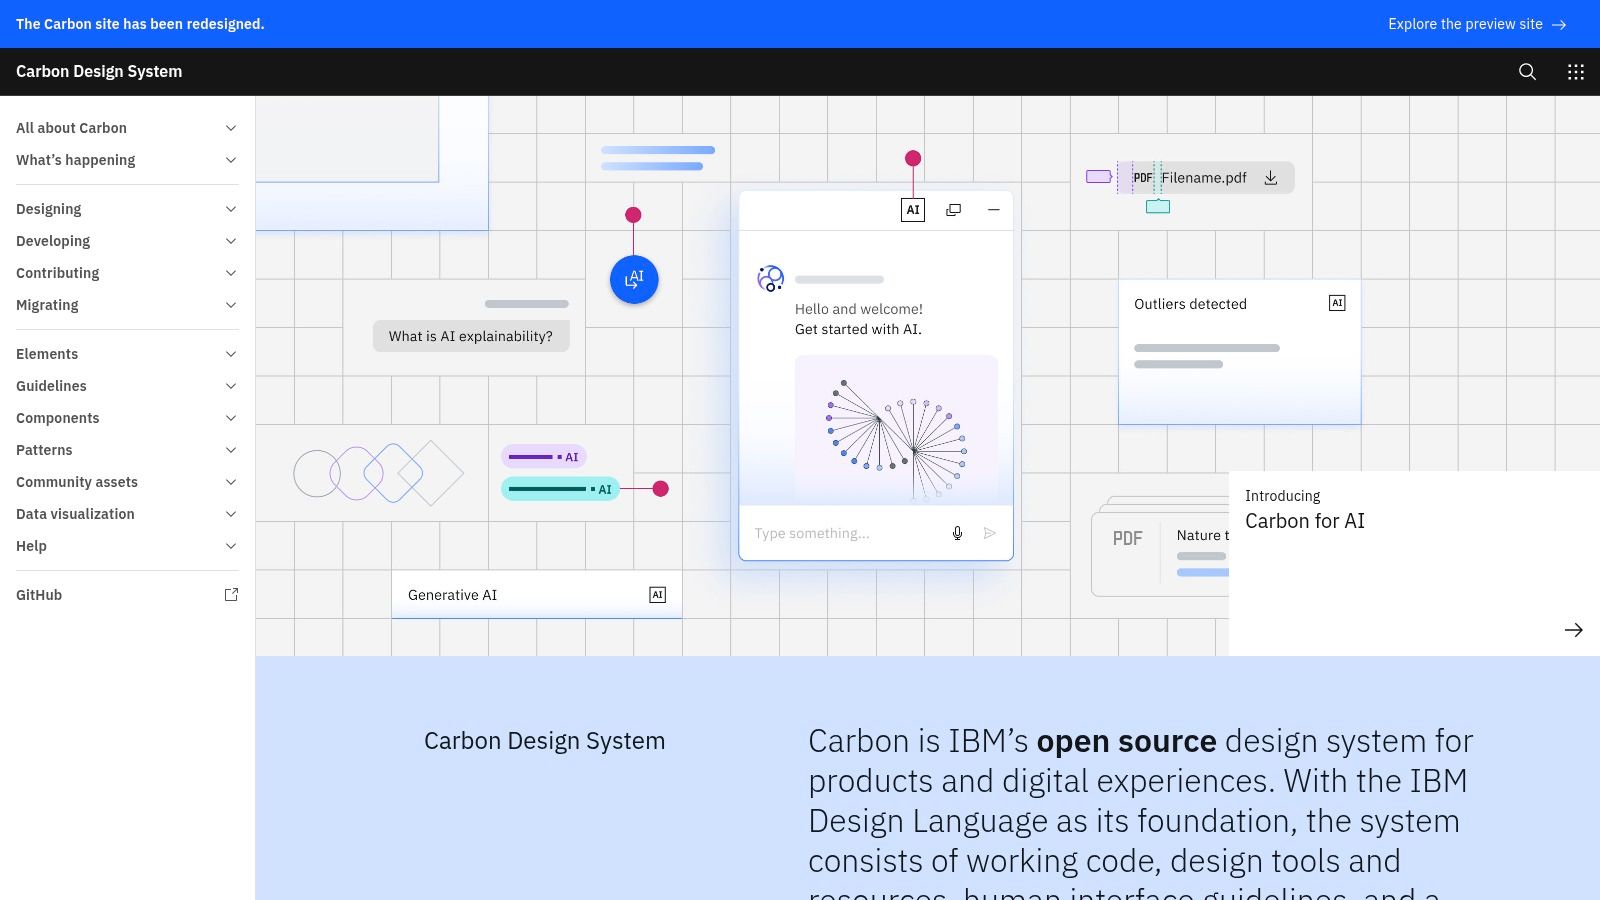Click the purple AI tag pill

pos(543,457)
